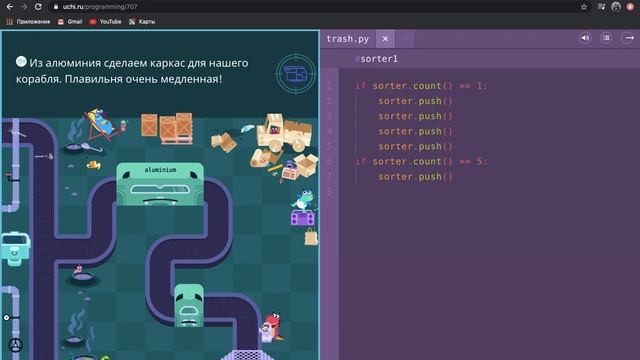Click the padlock site info icon
The width and height of the screenshot is (640, 360).
click(x=56, y=7)
